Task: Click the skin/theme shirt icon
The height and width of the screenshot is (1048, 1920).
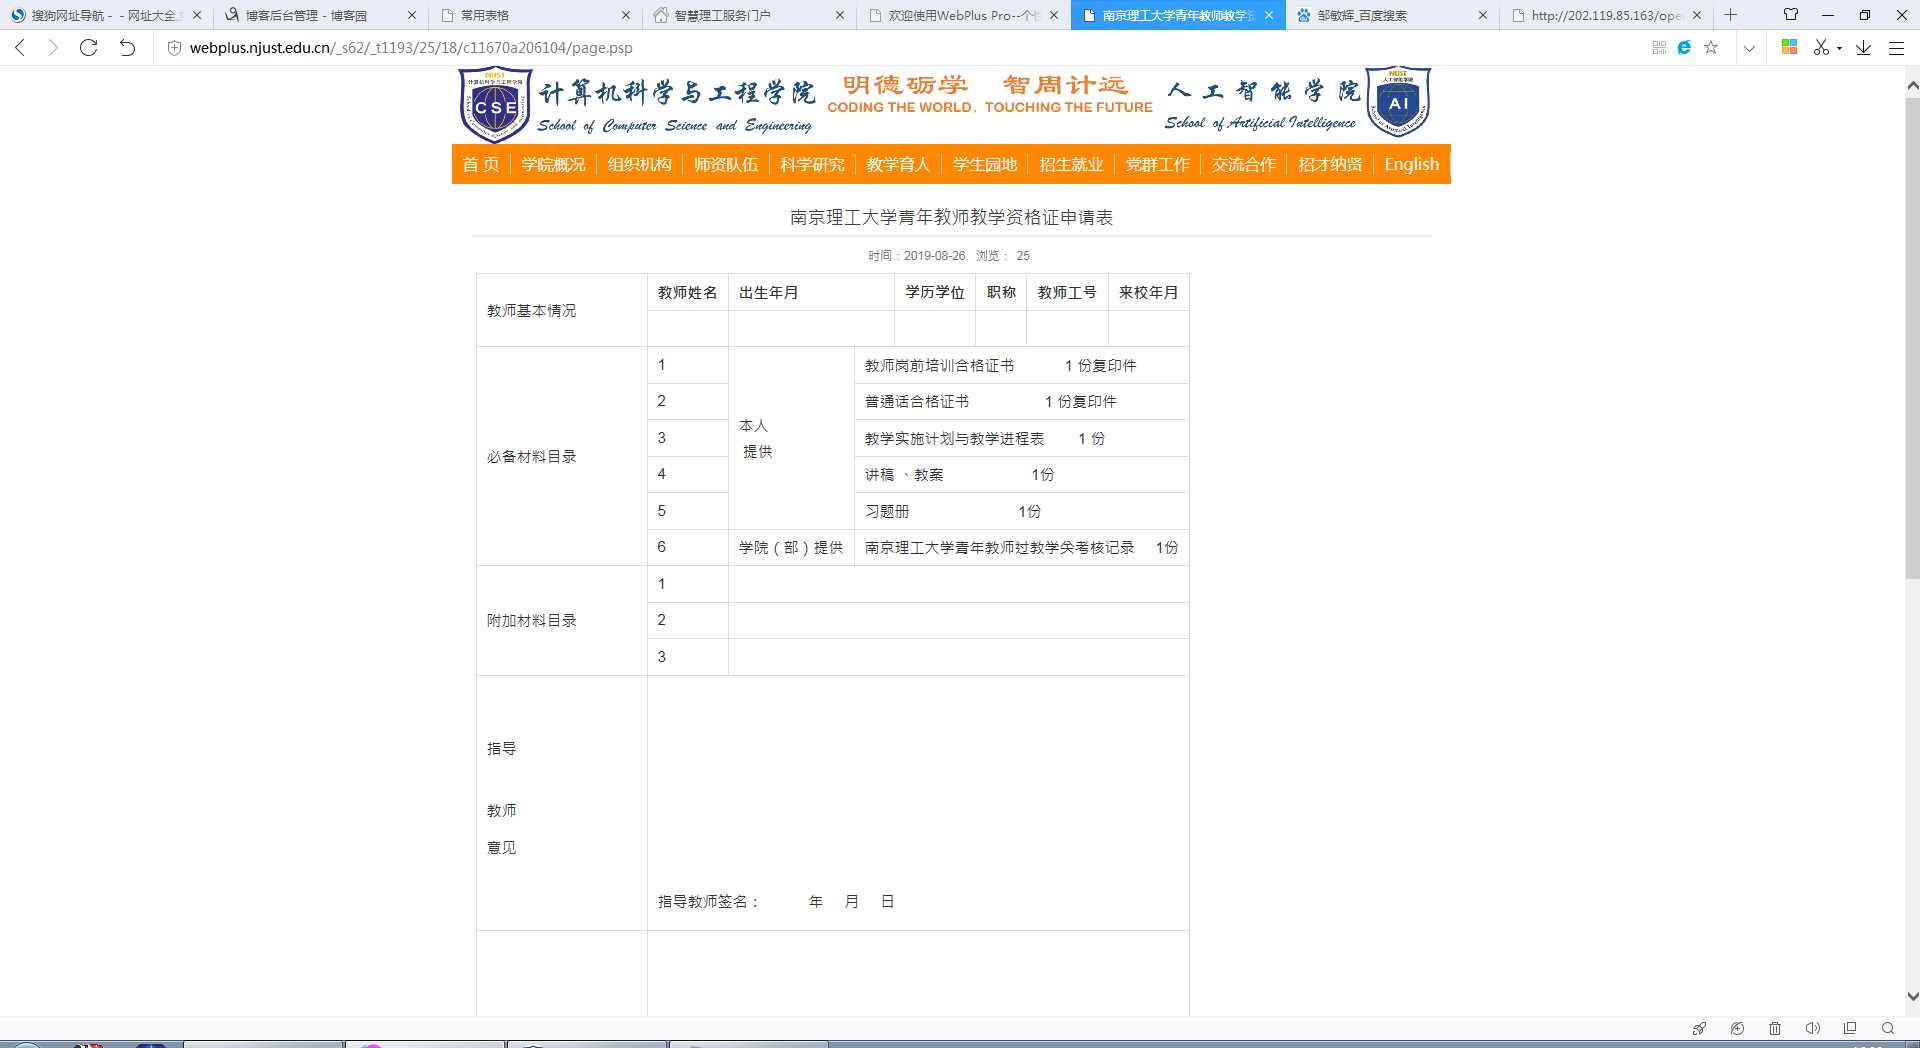Action: 1791,15
